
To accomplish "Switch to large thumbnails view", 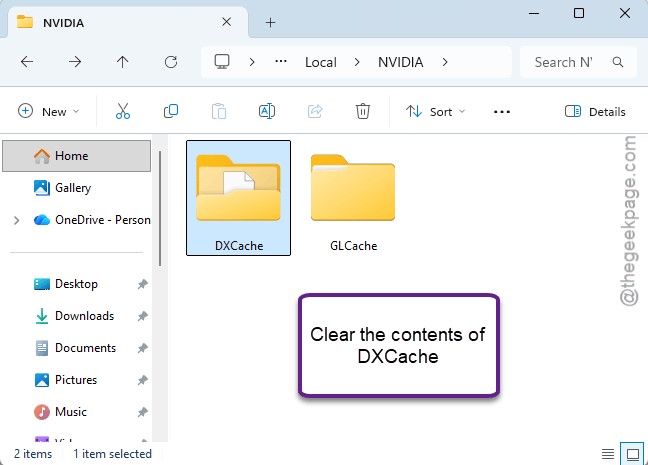I will 633,454.
